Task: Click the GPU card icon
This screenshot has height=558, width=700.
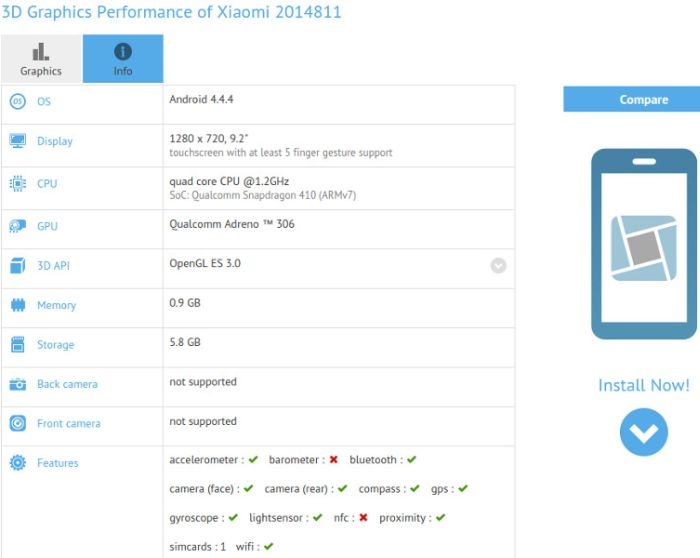Action: click(x=17, y=226)
